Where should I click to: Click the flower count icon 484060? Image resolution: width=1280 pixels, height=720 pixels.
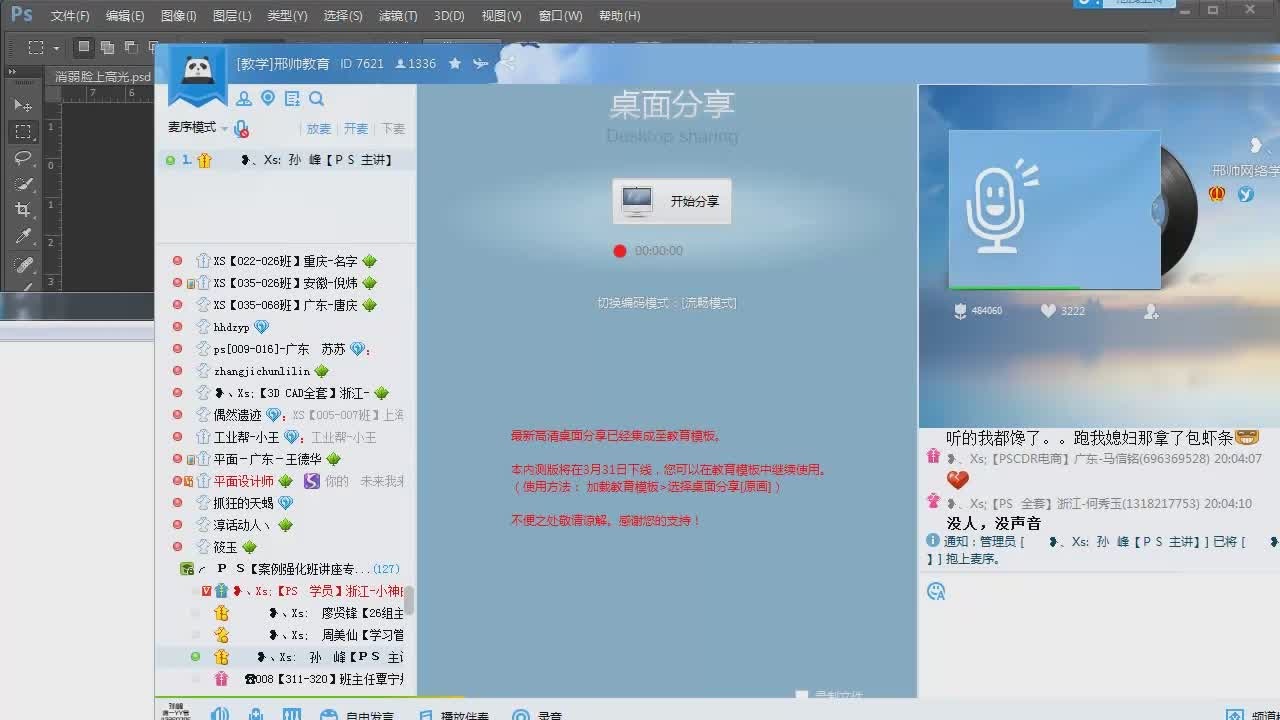[x=960, y=311]
